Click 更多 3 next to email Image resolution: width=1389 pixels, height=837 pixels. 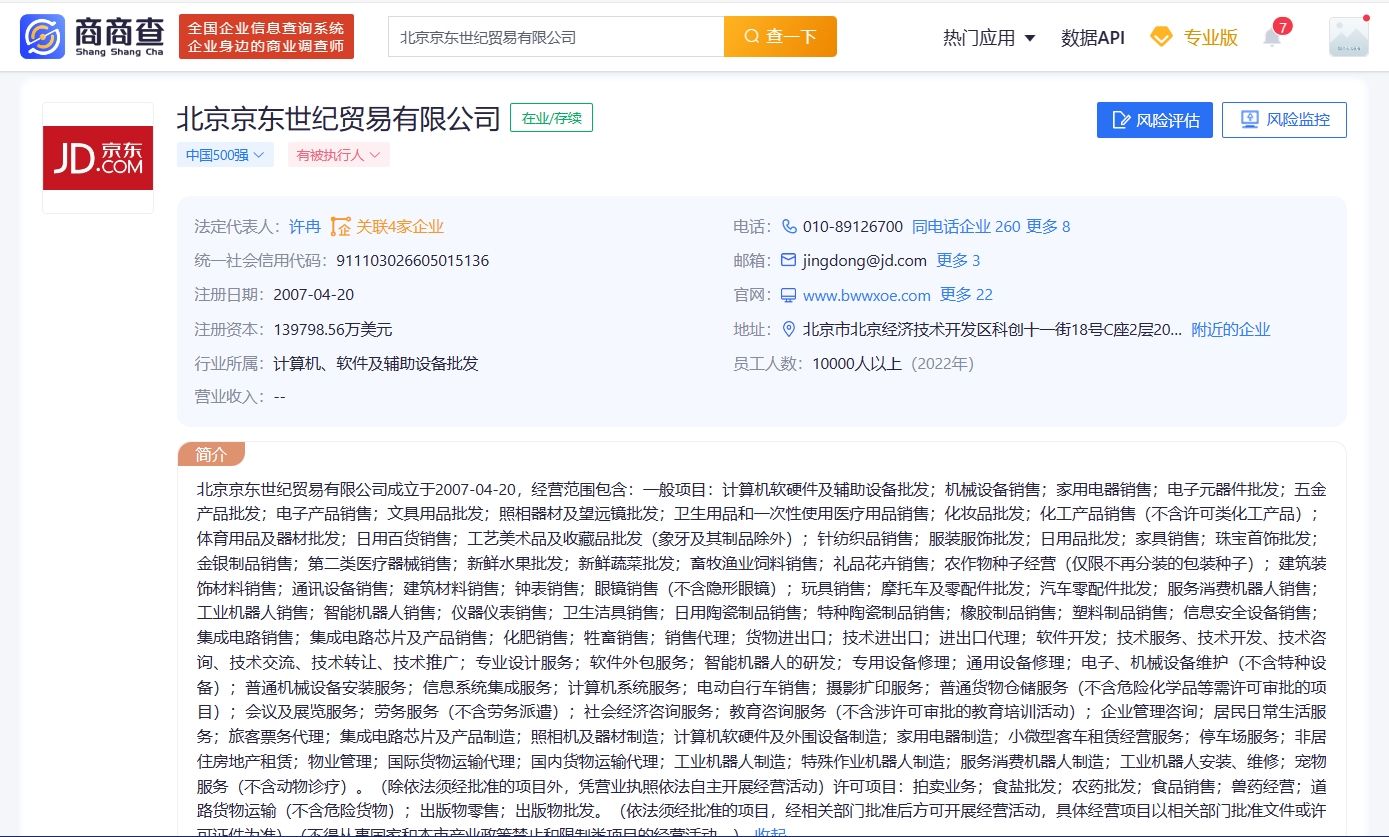tap(958, 261)
